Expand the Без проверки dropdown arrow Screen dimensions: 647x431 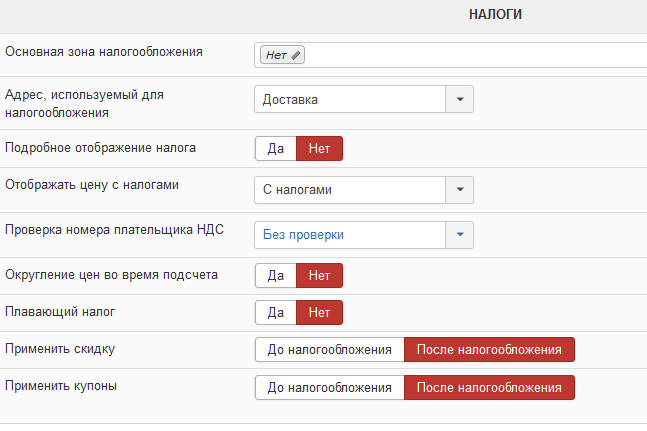point(460,235)
